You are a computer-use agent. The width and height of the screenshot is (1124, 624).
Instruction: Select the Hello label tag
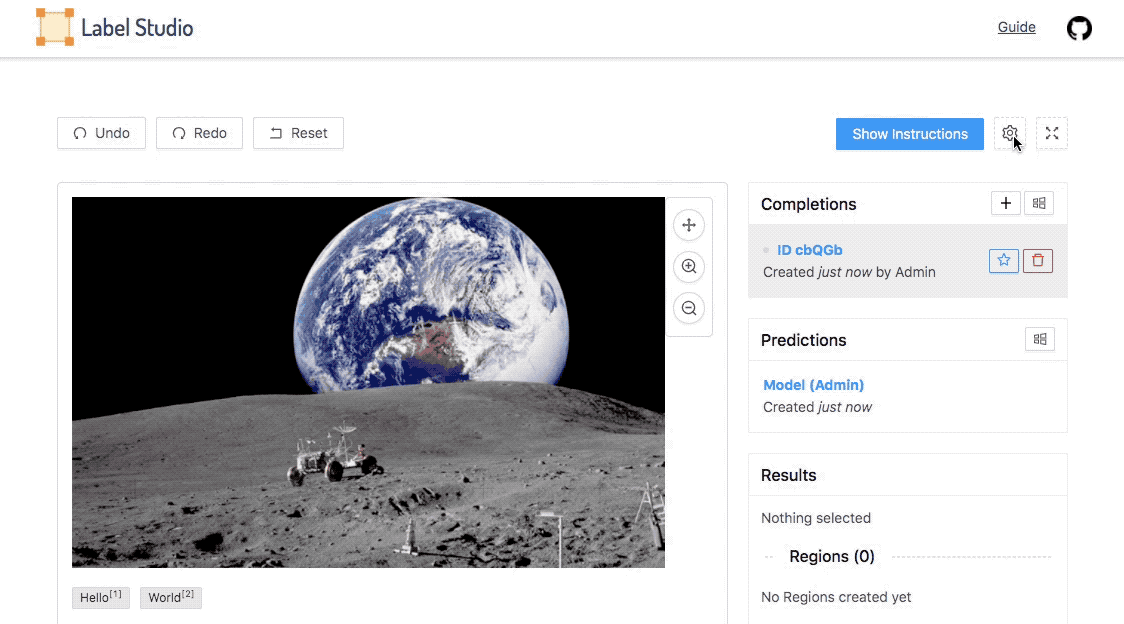pos(100,598)
